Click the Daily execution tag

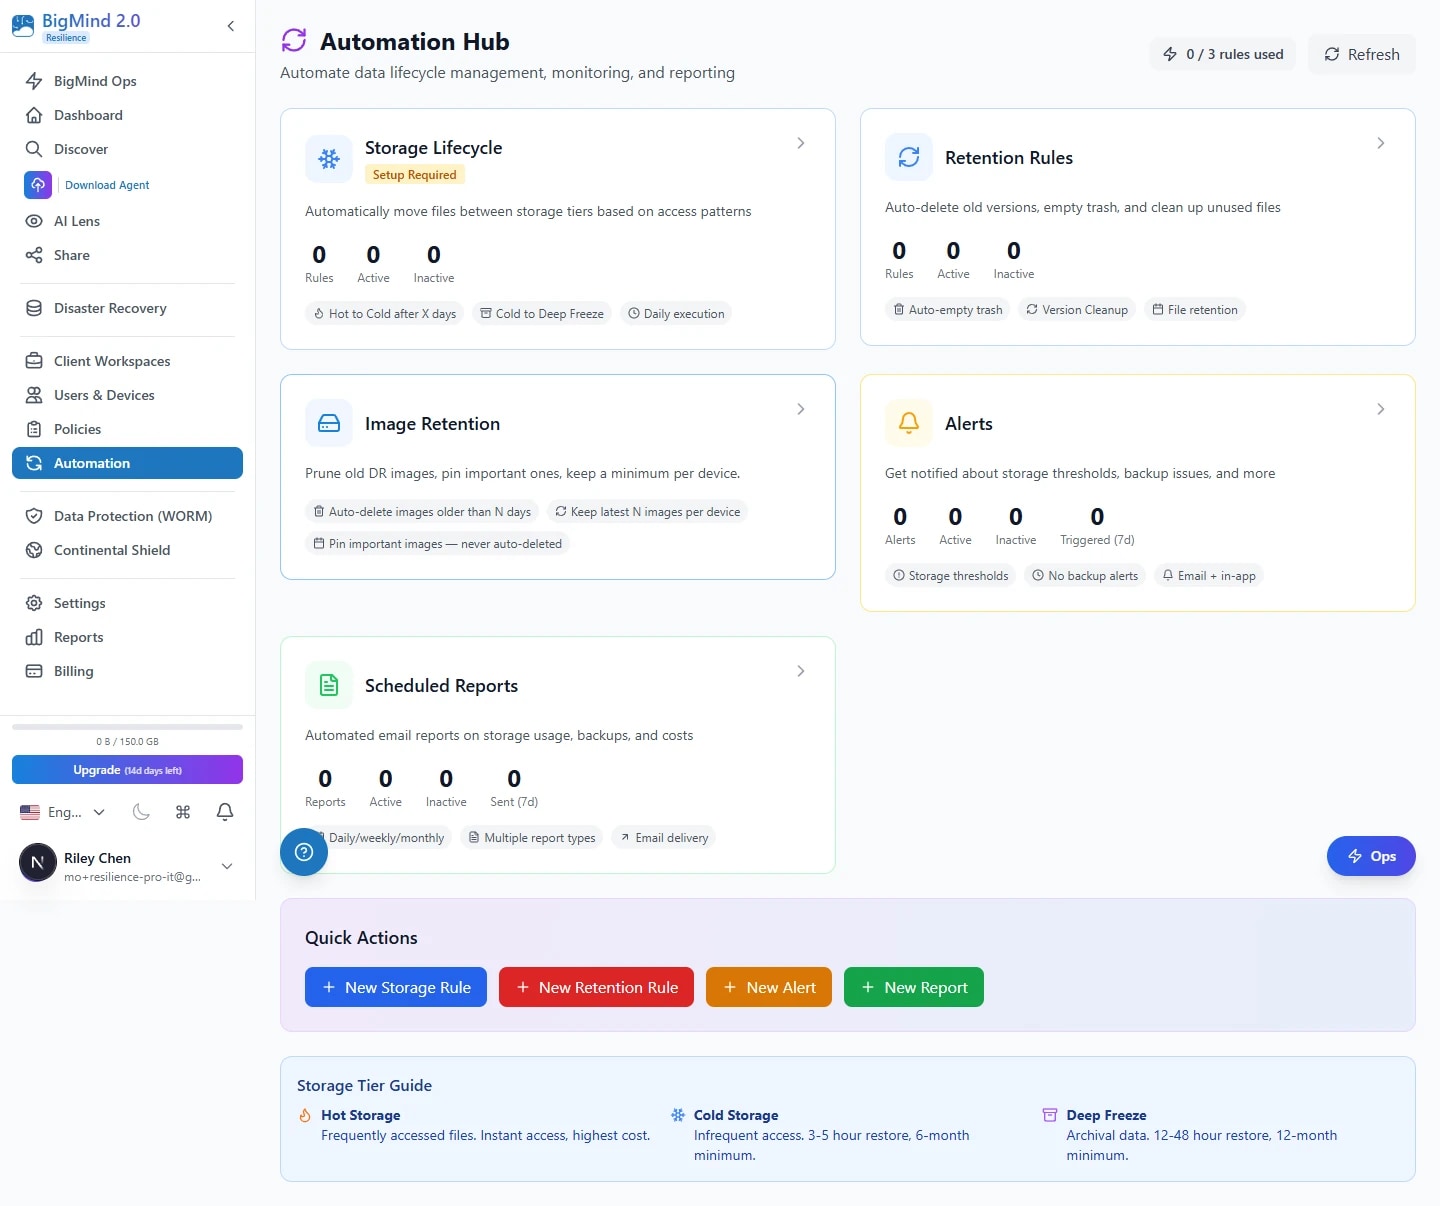(x=676, y=314)
